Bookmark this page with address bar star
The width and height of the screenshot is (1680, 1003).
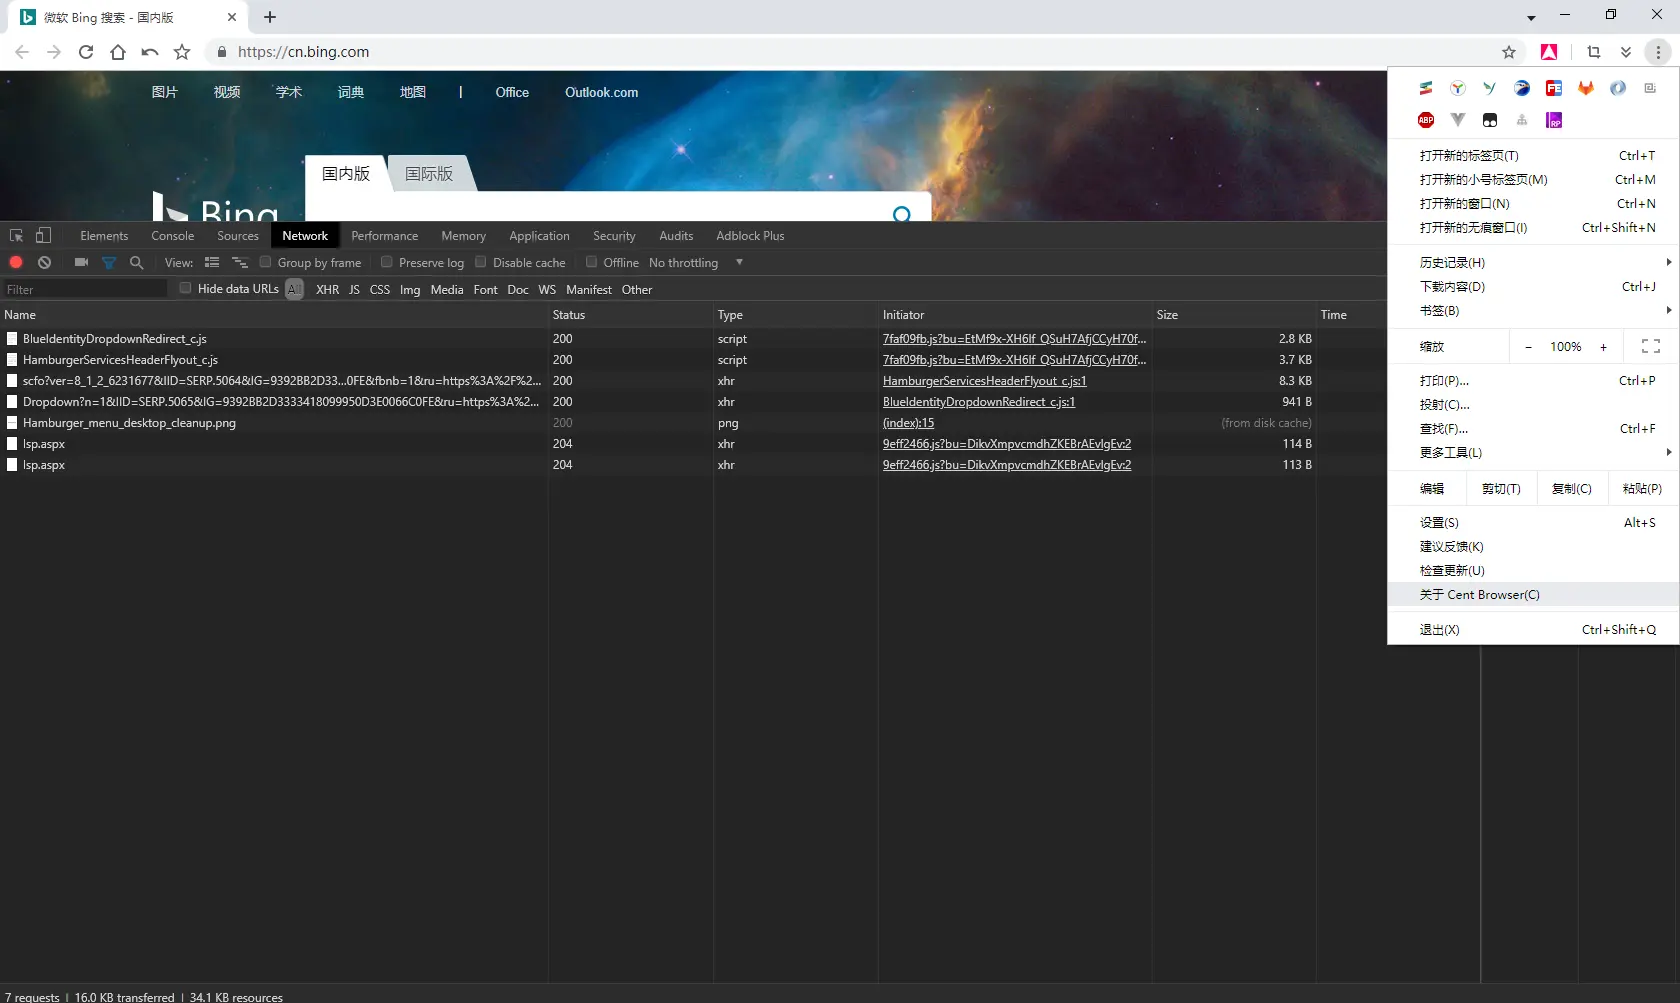click(x=1509, y=52)
